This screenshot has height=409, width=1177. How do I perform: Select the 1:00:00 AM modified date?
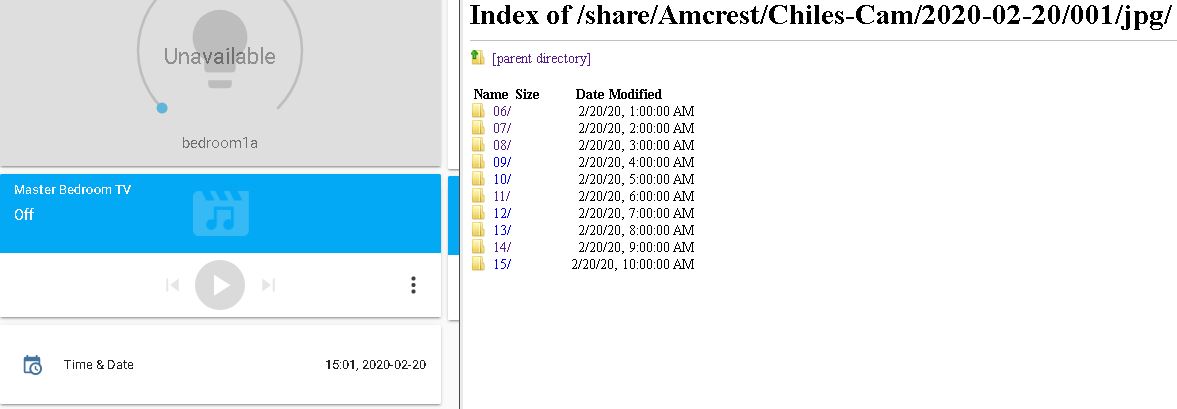point(636,111)
